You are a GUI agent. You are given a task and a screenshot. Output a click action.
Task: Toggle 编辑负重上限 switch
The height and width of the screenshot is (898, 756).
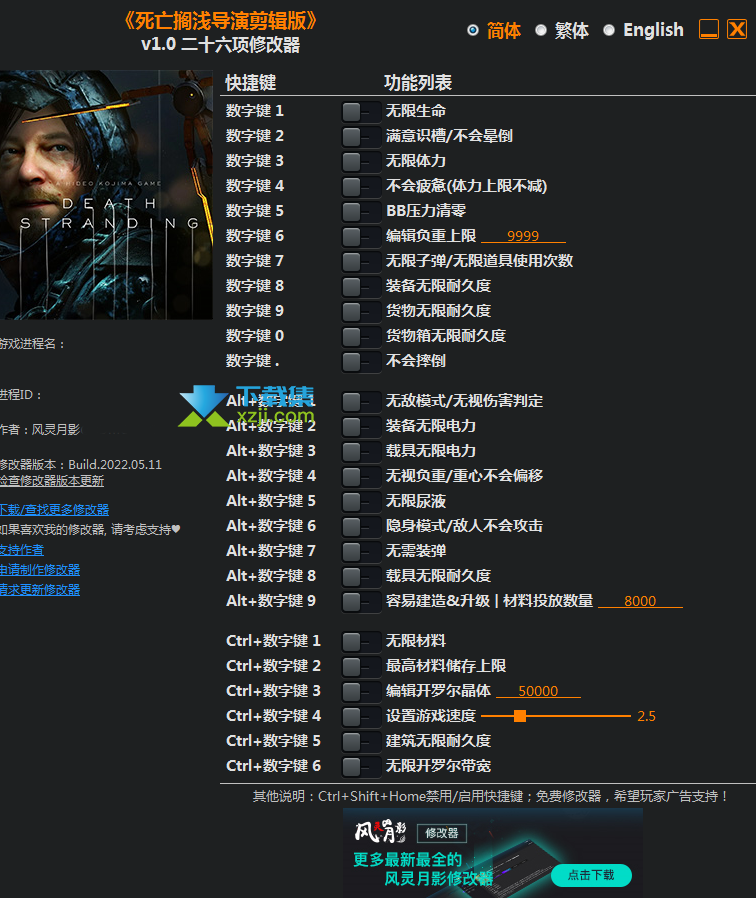361,237
